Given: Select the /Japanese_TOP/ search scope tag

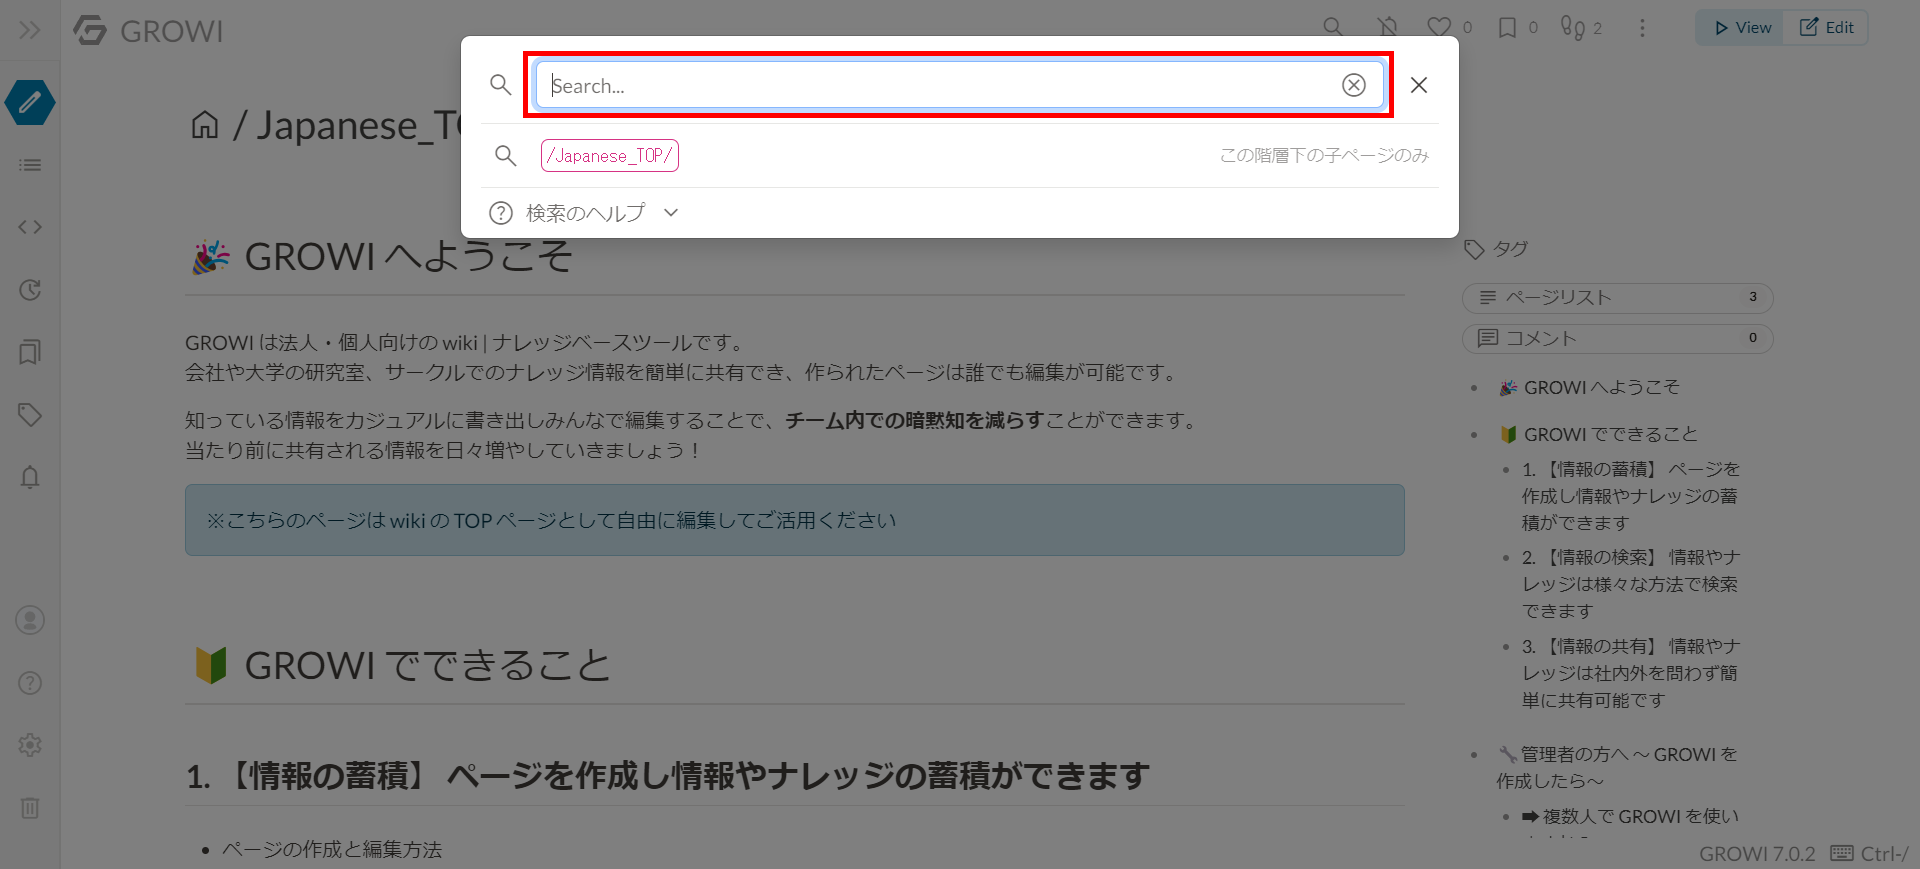Looking at the screenshot, I should coord(610,155).
